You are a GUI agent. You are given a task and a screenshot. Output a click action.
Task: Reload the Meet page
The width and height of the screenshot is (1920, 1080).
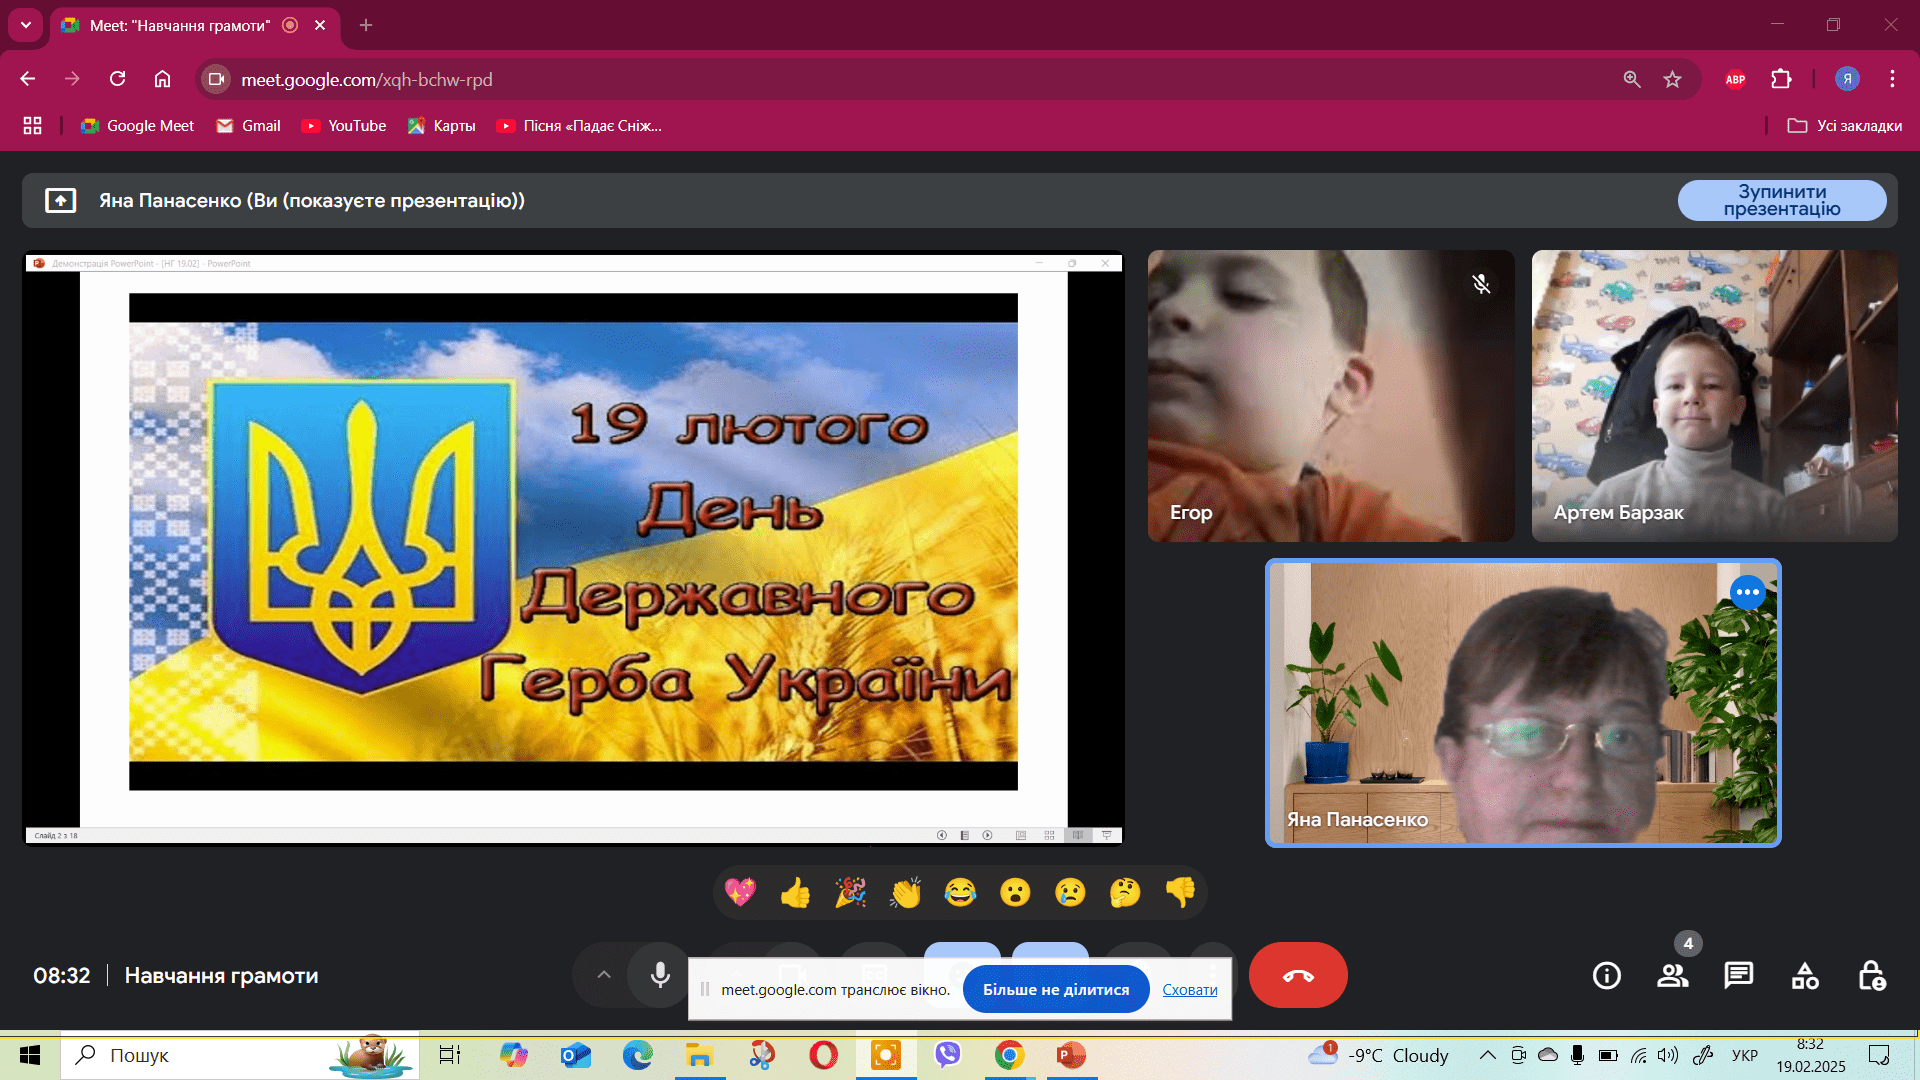click(x=117, y=79)
